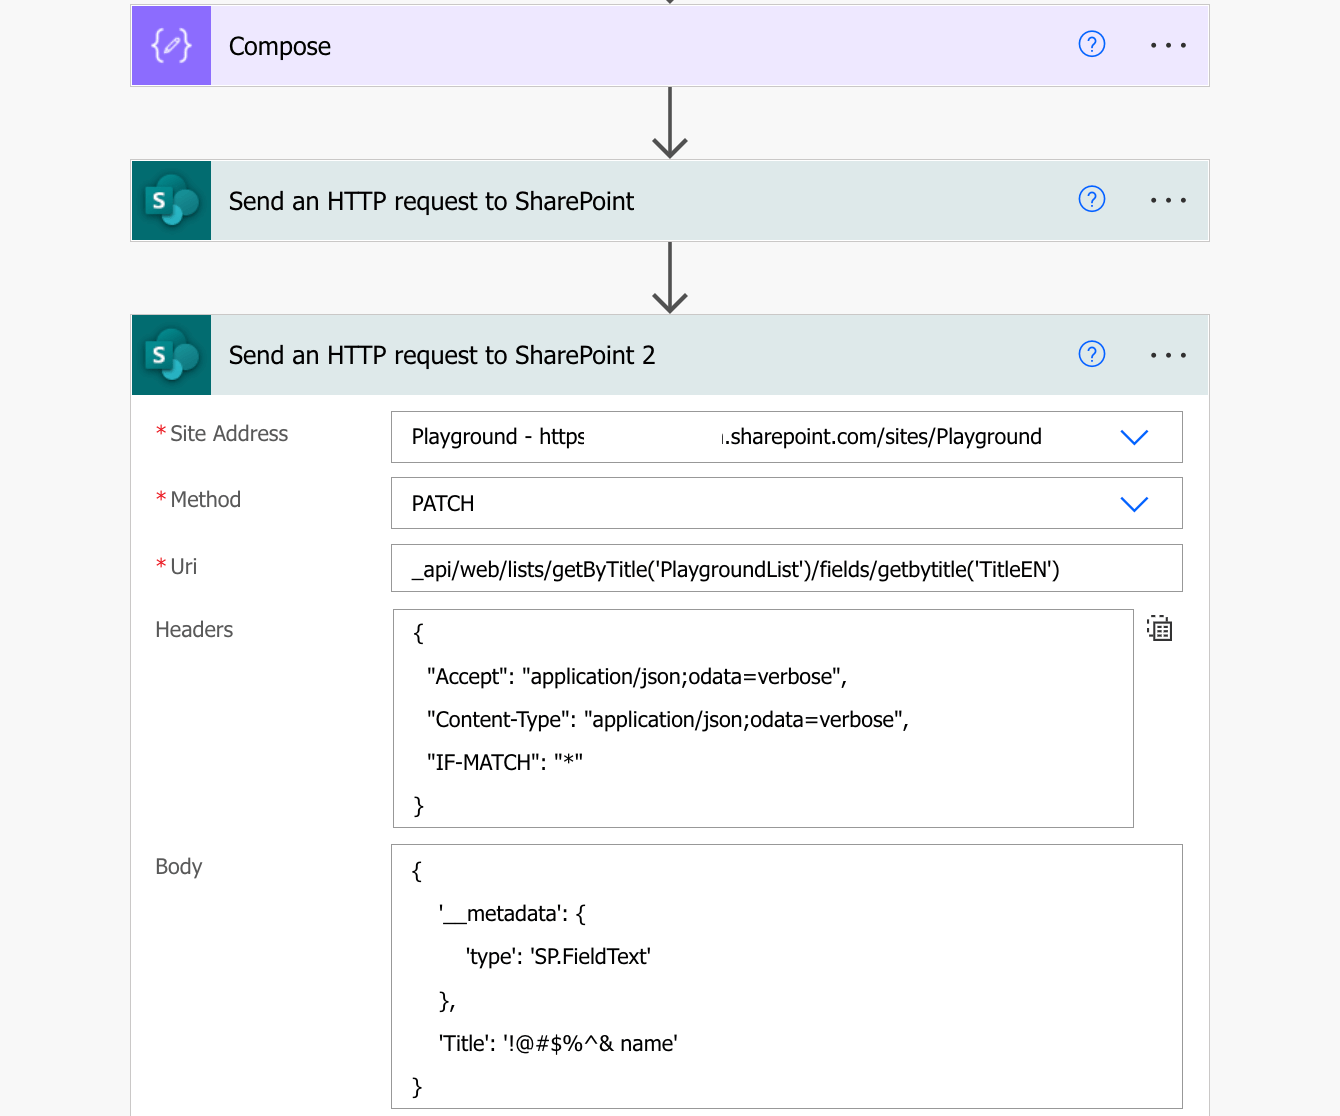Click inside the Uri input field

[x=786, y=568]
